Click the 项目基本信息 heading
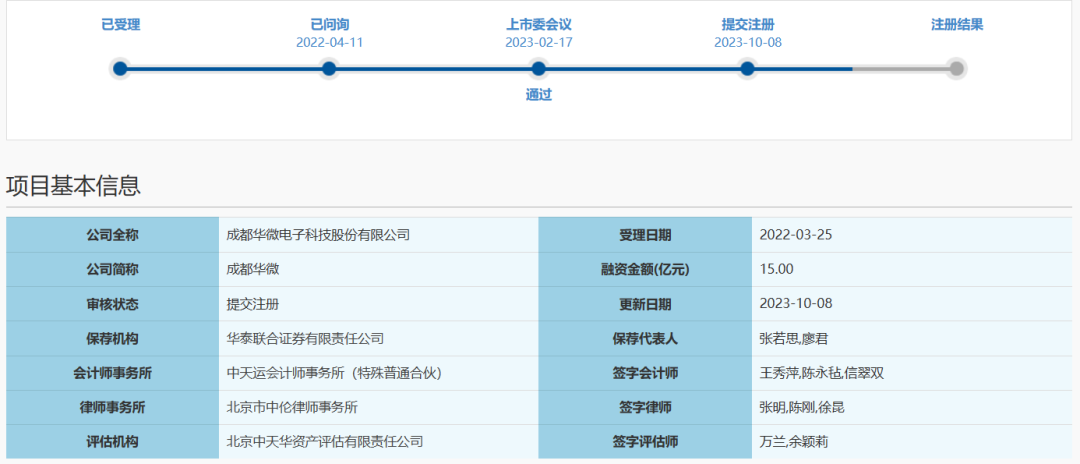Image resolution: width=1080 pixels, height=464 pixels. click(74, 186)
